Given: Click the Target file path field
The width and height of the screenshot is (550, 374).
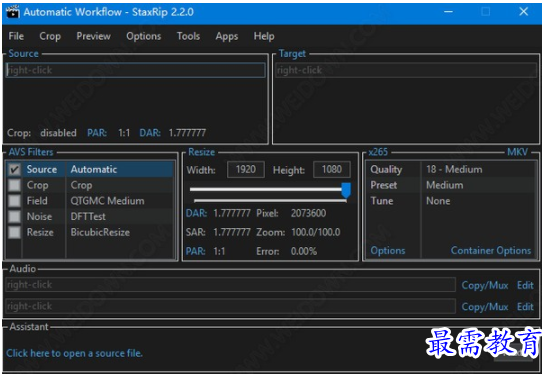Looking at the screenshot, I should point(406,70).
